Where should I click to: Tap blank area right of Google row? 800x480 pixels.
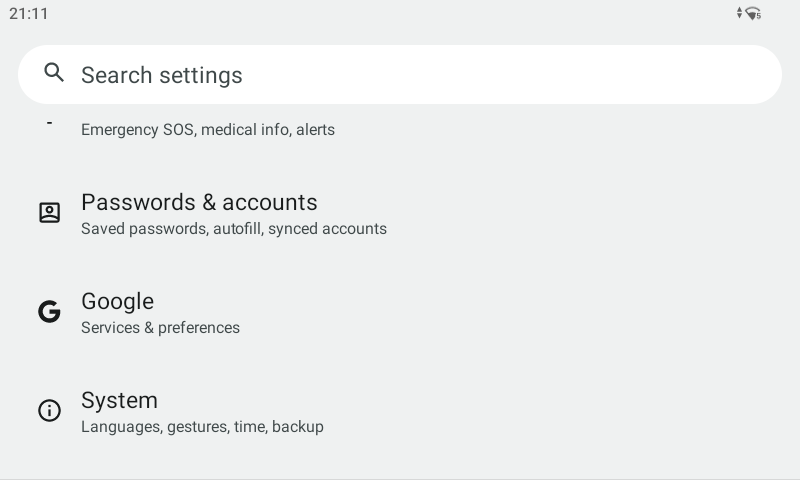600,312
